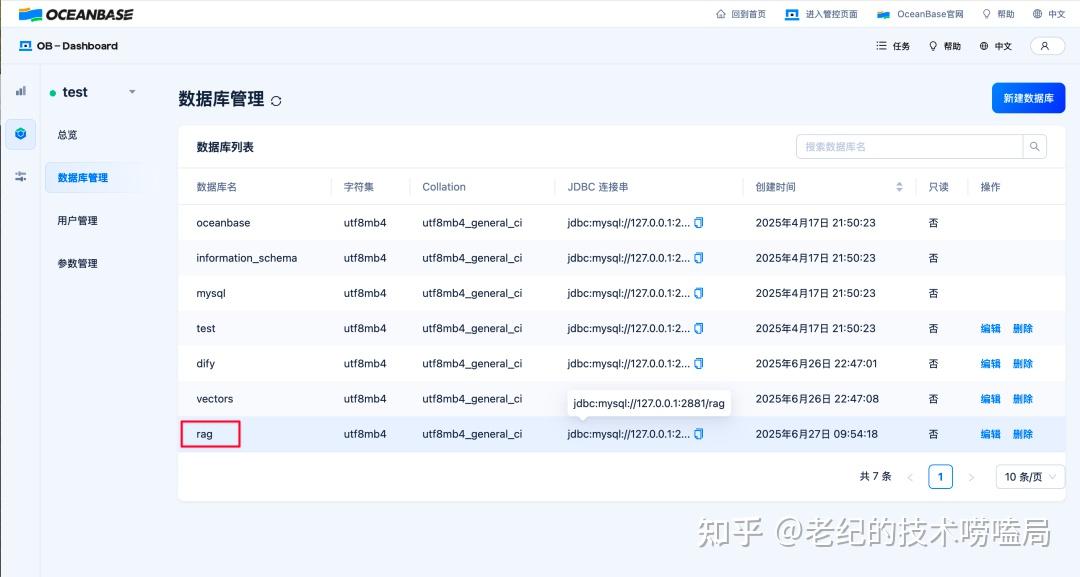1080x577 pixels.
Task: Expand the test tenant dropdown
Action: [131, 91]
